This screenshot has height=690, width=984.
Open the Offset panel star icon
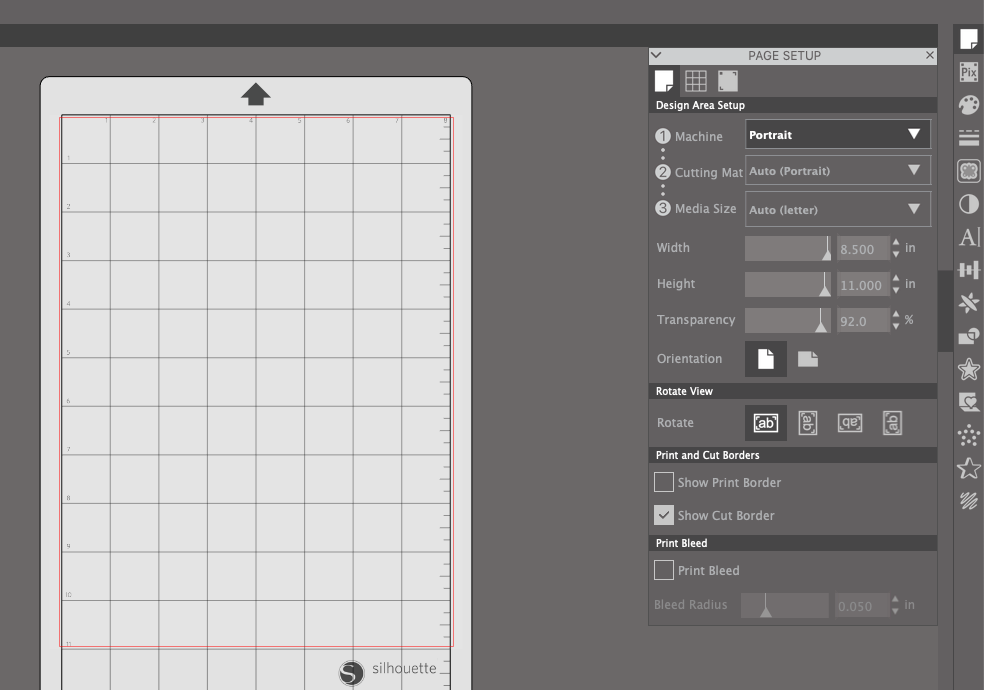pos(968,369)
